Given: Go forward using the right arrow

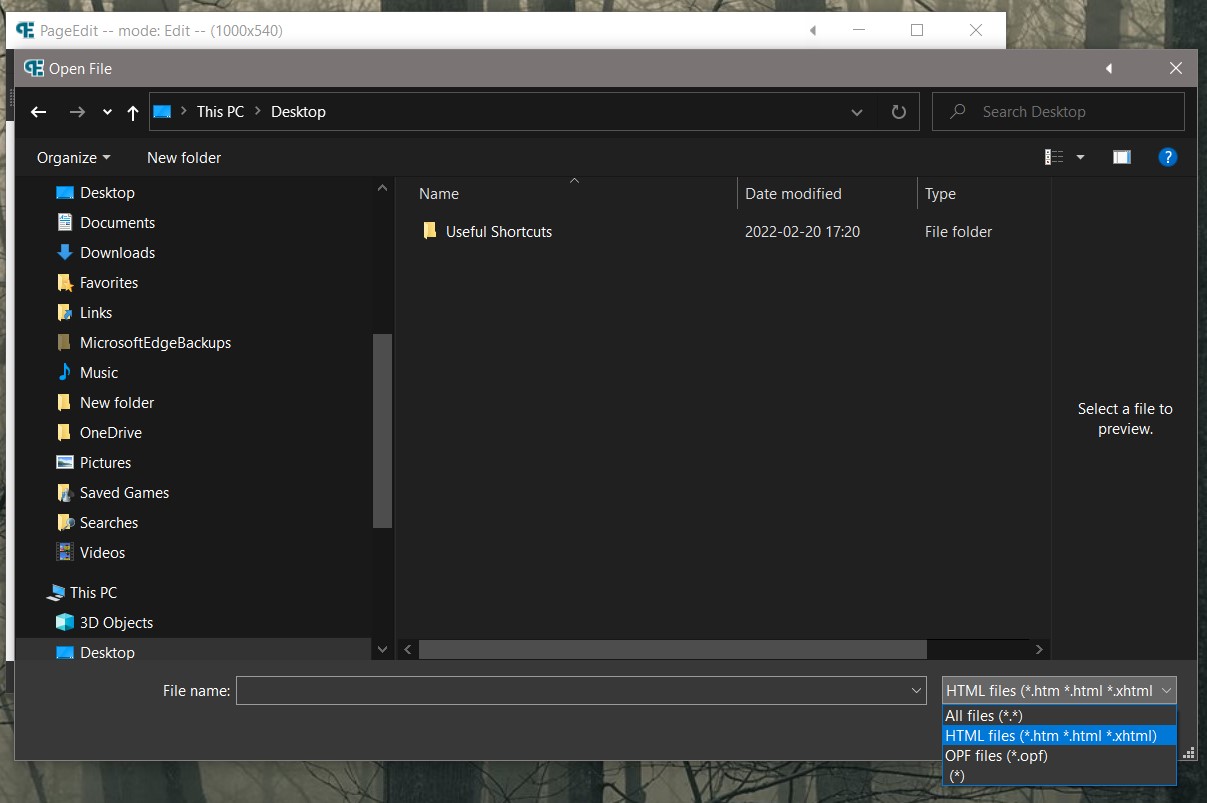Looking at the screenshot, I should [77, 112].
